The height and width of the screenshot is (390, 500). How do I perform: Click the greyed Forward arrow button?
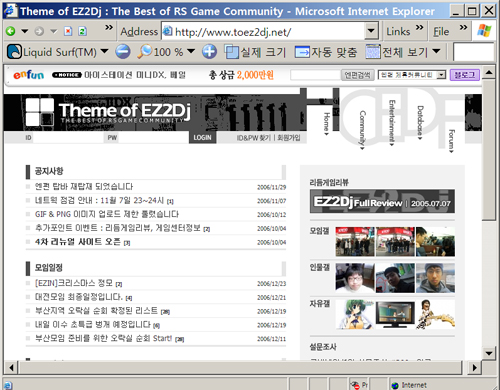coord(39,31)
